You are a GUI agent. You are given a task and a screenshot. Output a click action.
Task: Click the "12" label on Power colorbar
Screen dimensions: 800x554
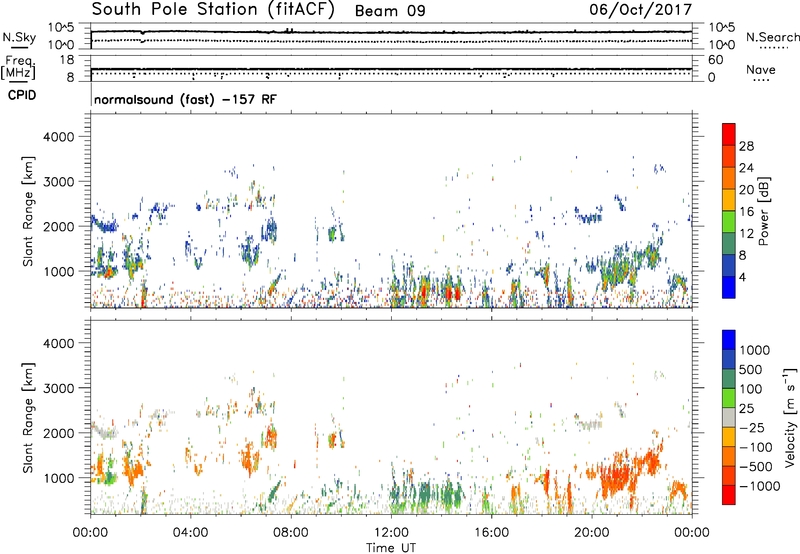[x=746, y=233]
